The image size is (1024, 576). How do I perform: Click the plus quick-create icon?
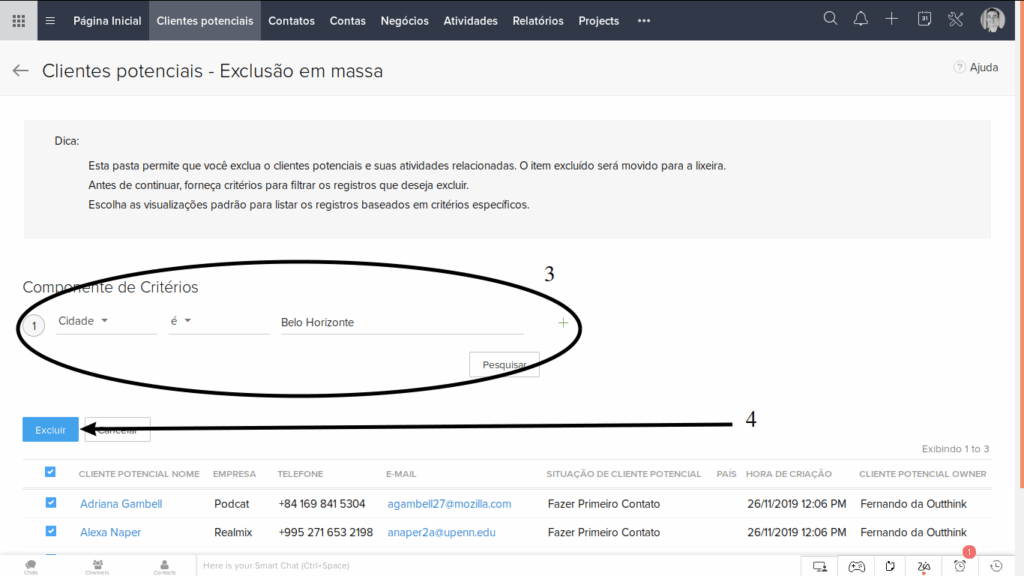click(891, 19)
